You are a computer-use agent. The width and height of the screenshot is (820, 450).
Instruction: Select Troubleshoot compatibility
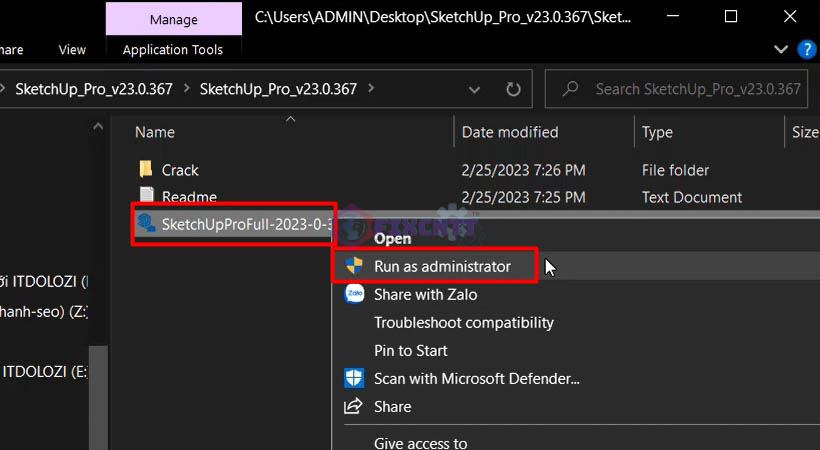click(463, 322)
